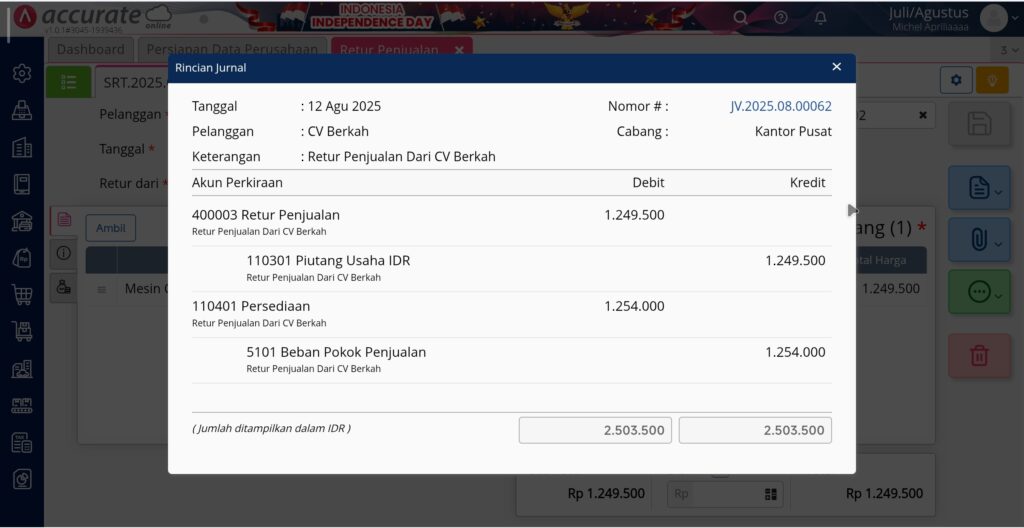This screenshot has width=1024, height=528.
Task: Open the help question mark icon
Action: click(x=780, y=18)
